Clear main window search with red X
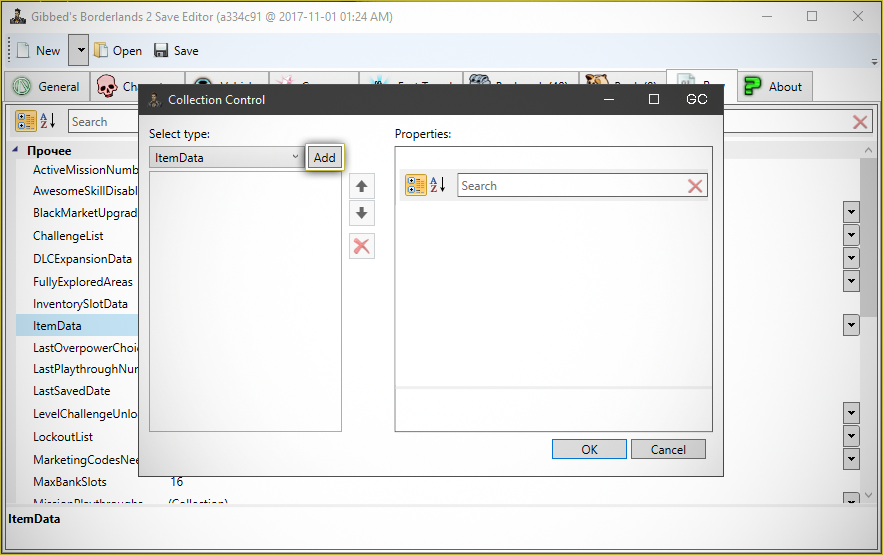This screenshot has height=555, width=883. click(860, 122)
